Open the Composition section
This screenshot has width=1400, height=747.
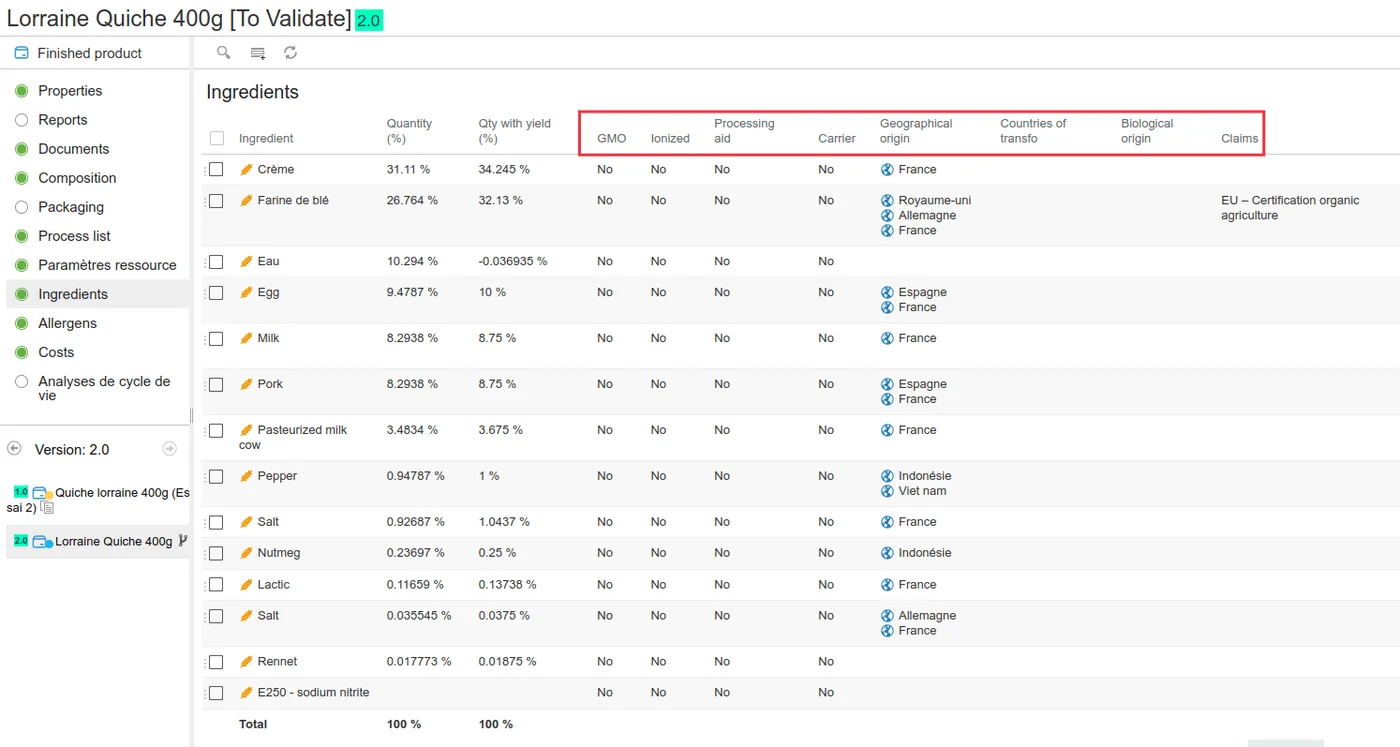(x=77, y=178)
